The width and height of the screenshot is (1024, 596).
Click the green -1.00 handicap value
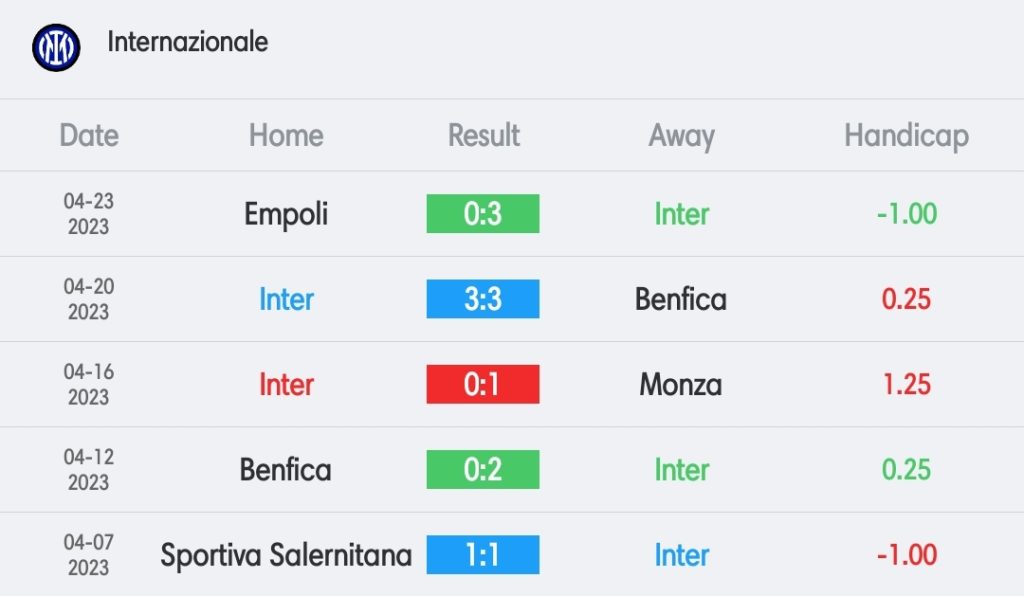[x=906, y=214]
